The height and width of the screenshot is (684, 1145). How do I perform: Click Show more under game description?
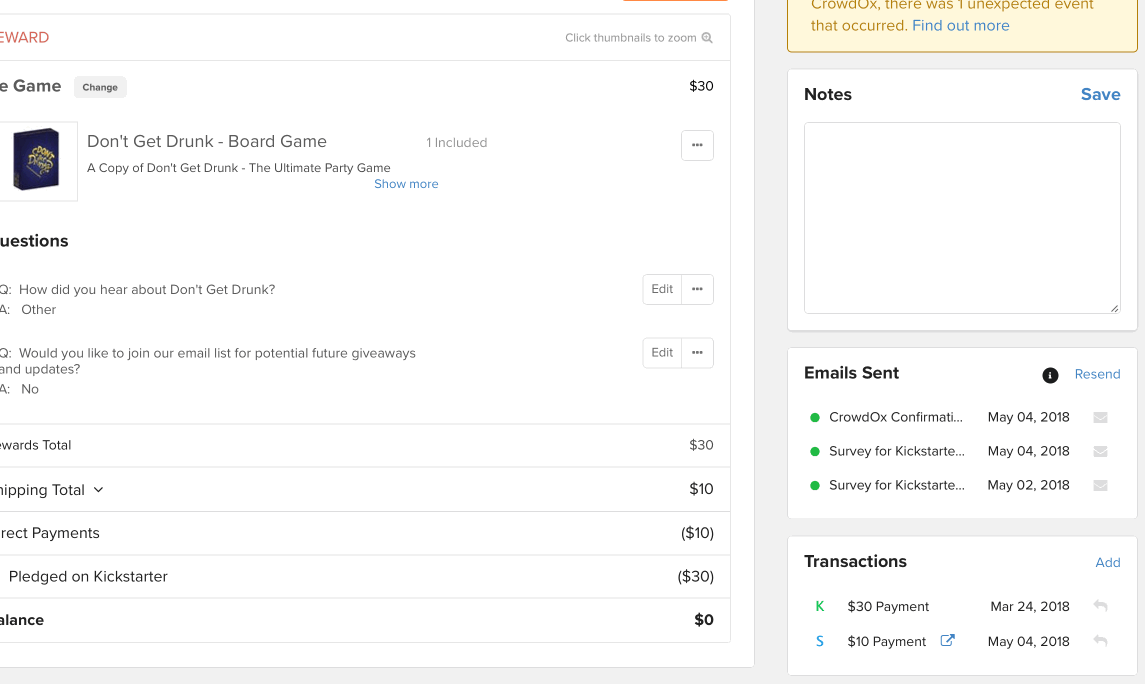406,184
